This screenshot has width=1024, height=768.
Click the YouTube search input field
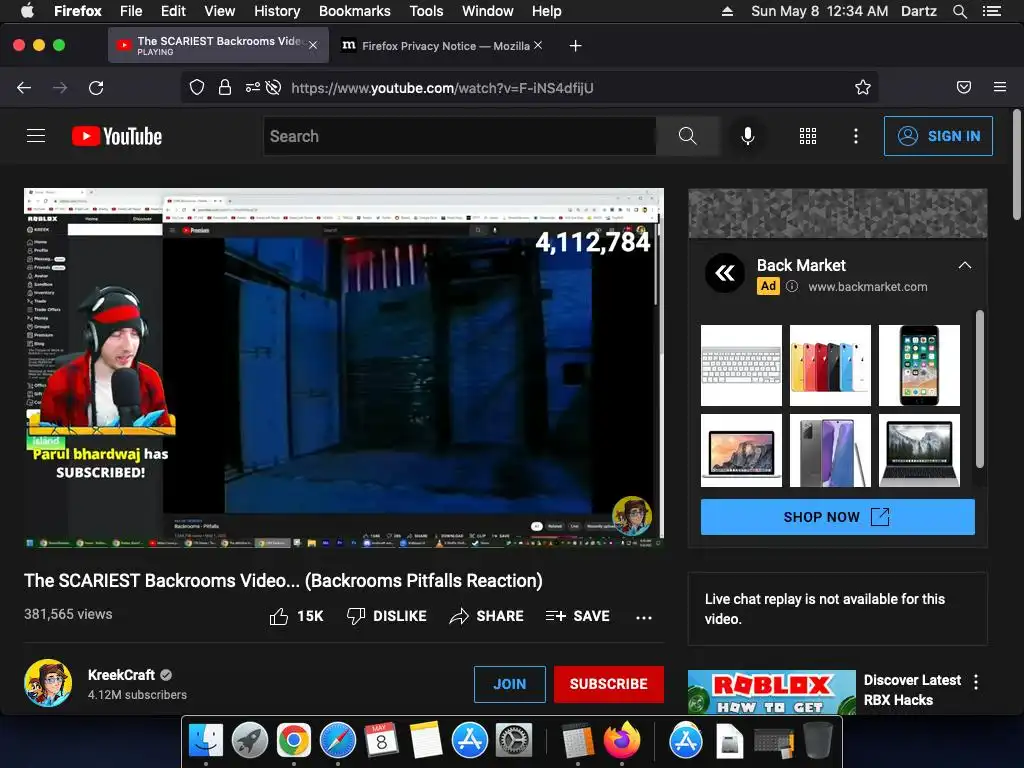tap(460, 136)
